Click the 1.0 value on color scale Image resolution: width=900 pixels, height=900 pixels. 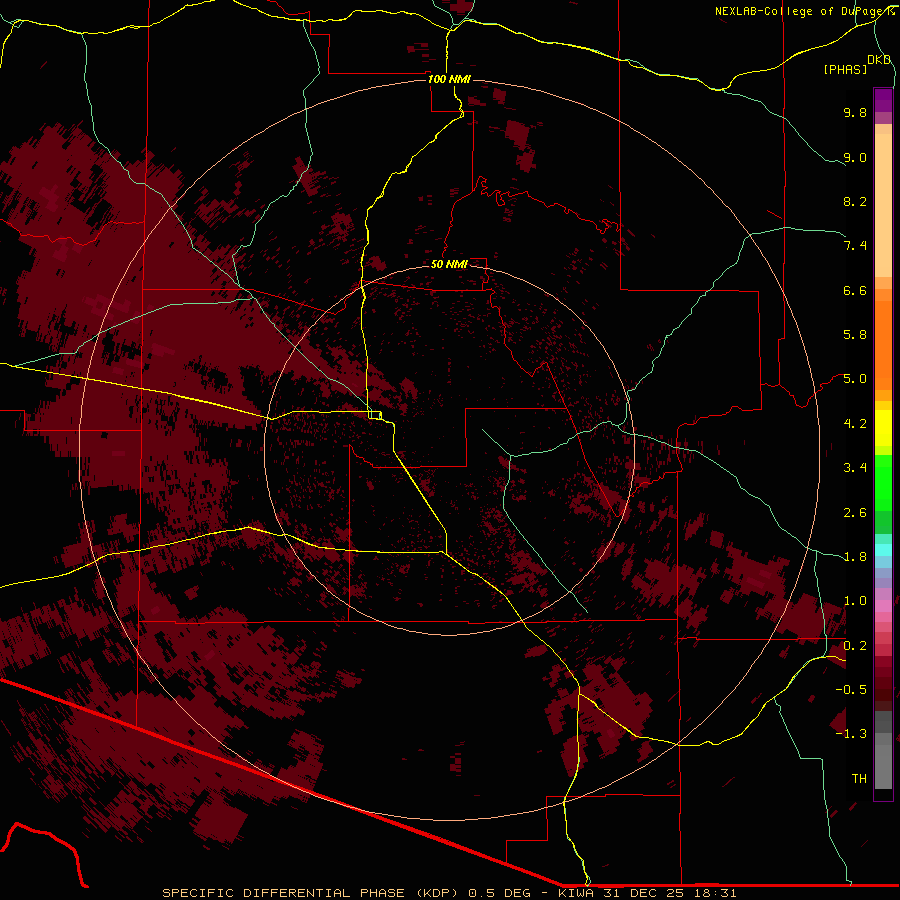point(855,601)
